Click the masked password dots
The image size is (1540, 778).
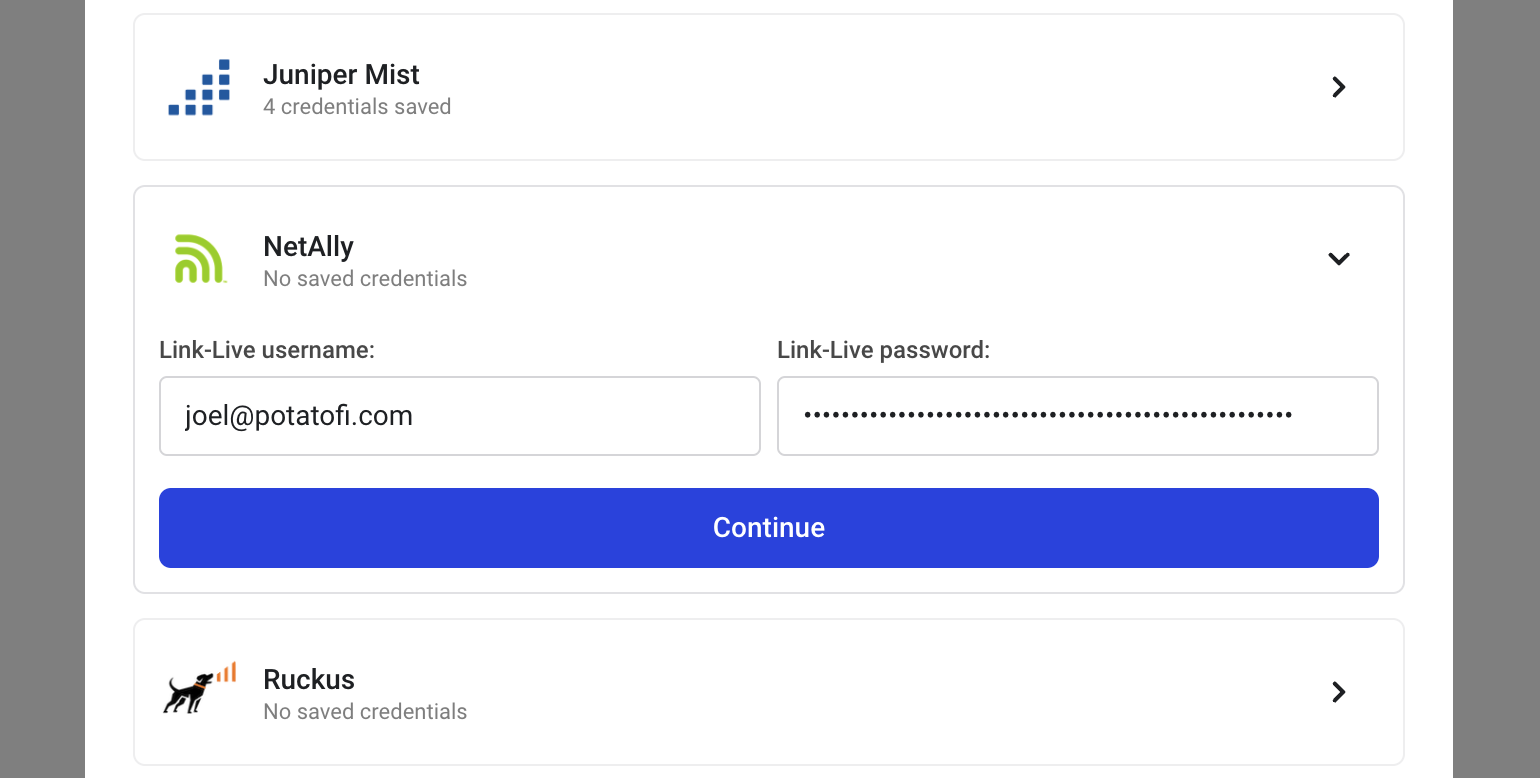pos(1047,415)
